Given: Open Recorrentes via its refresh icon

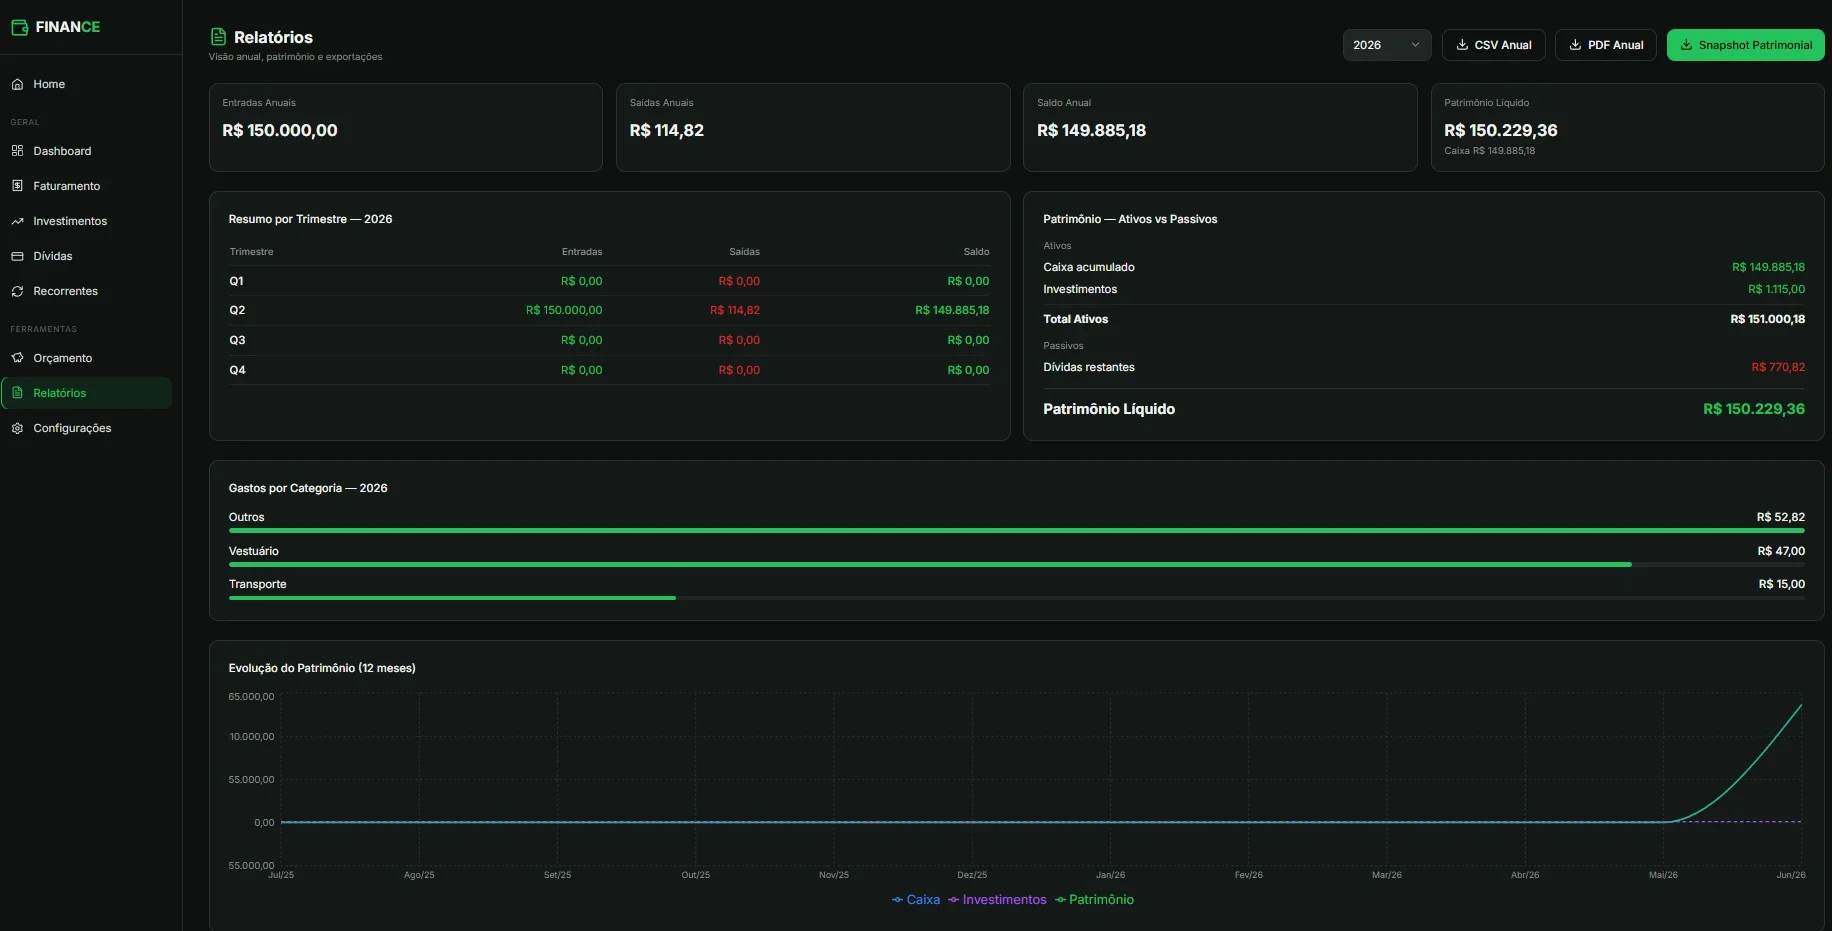Looking at the screenshot, I should click(x=17, y=291).
